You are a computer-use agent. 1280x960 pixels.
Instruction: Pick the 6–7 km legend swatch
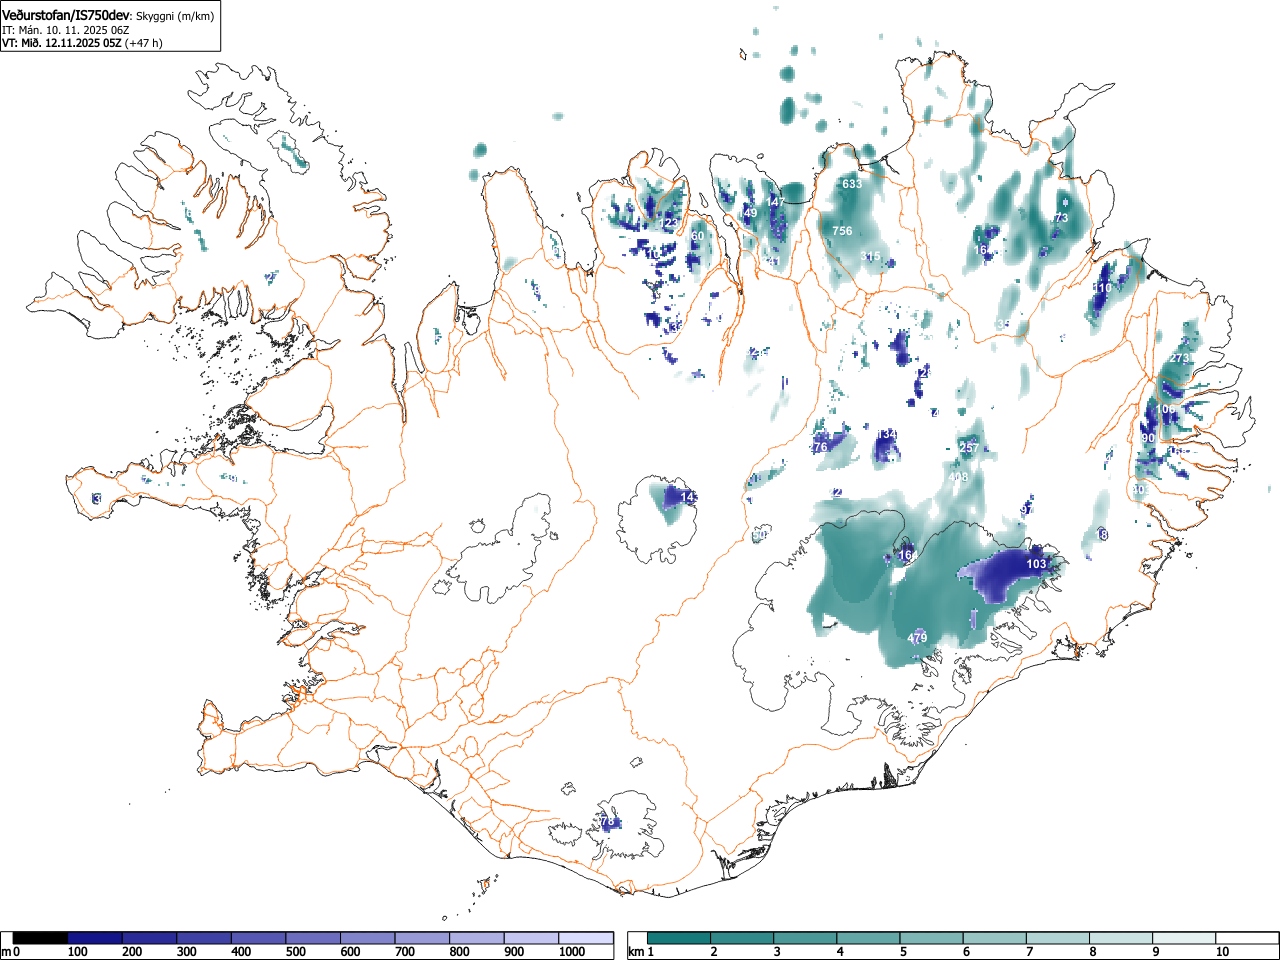click(995, 938)
